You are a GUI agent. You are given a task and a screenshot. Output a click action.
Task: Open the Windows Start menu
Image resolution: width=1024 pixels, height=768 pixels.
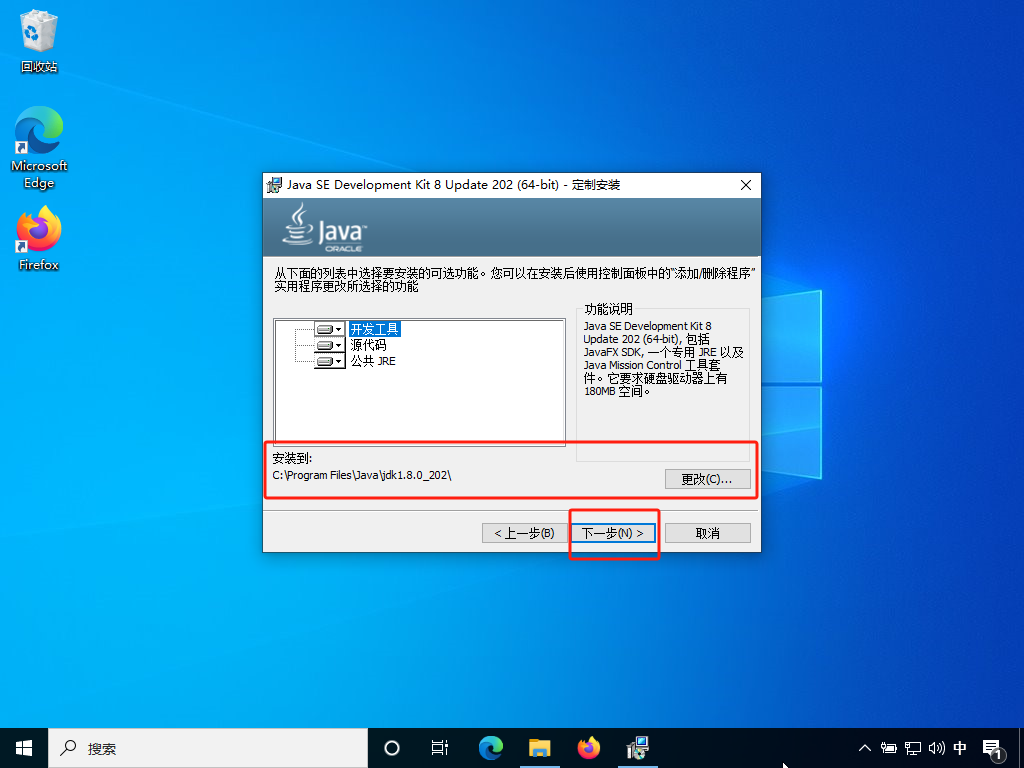pyautogui.click(x=24, y=748)
